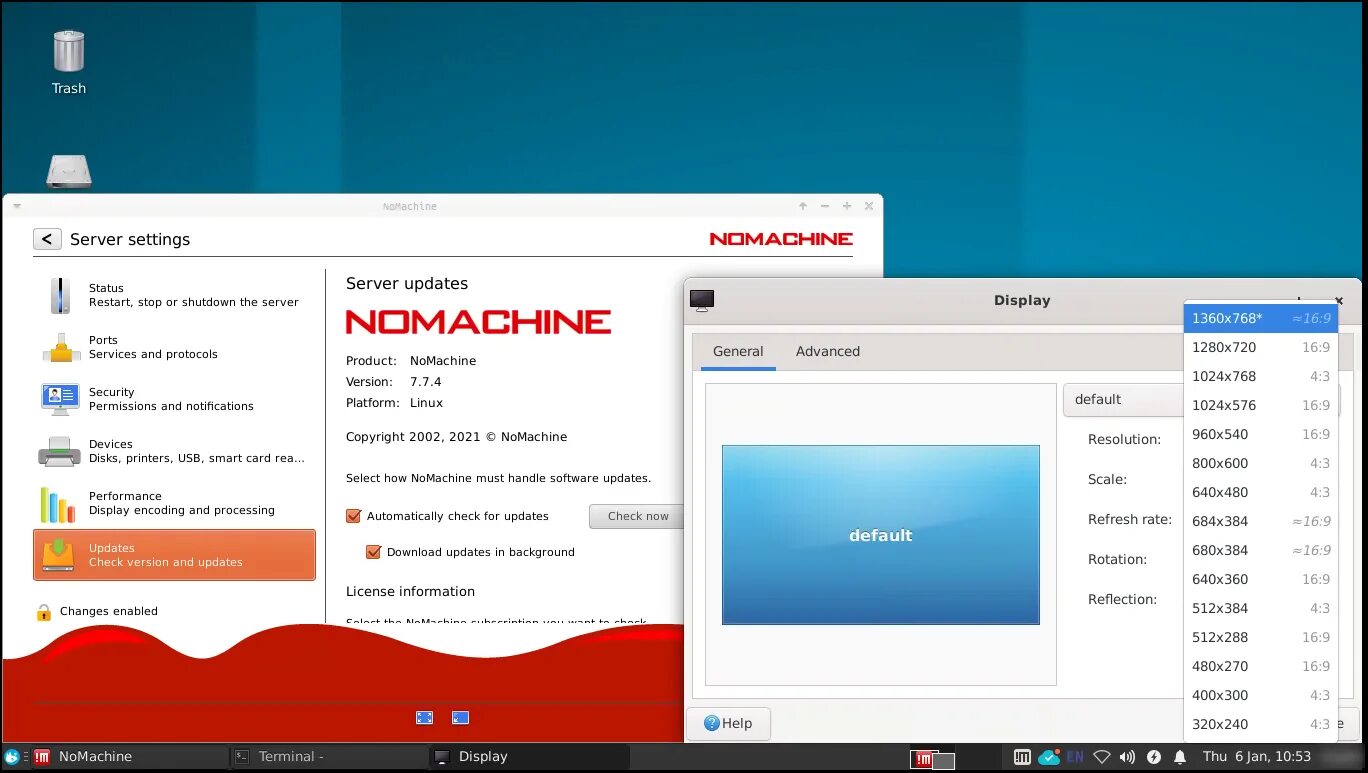Screen dimensions: 1368x773
Task: Choose resolution 512x384
Action: 1260,608
